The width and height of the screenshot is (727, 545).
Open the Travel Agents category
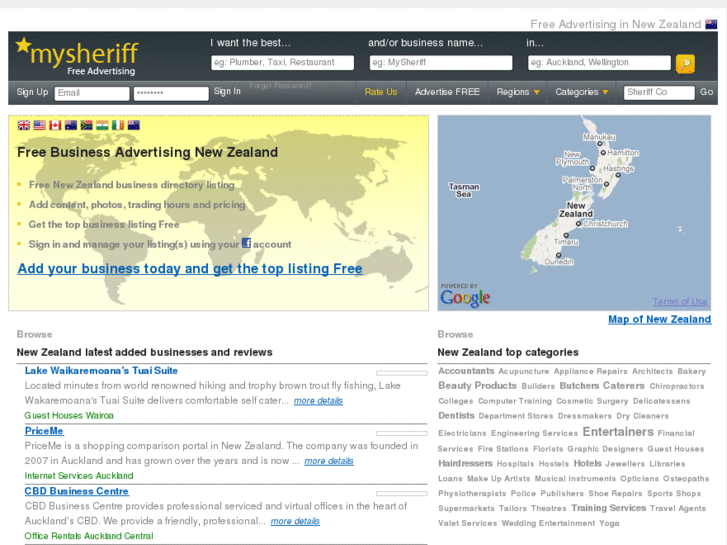tap(677, 508)
